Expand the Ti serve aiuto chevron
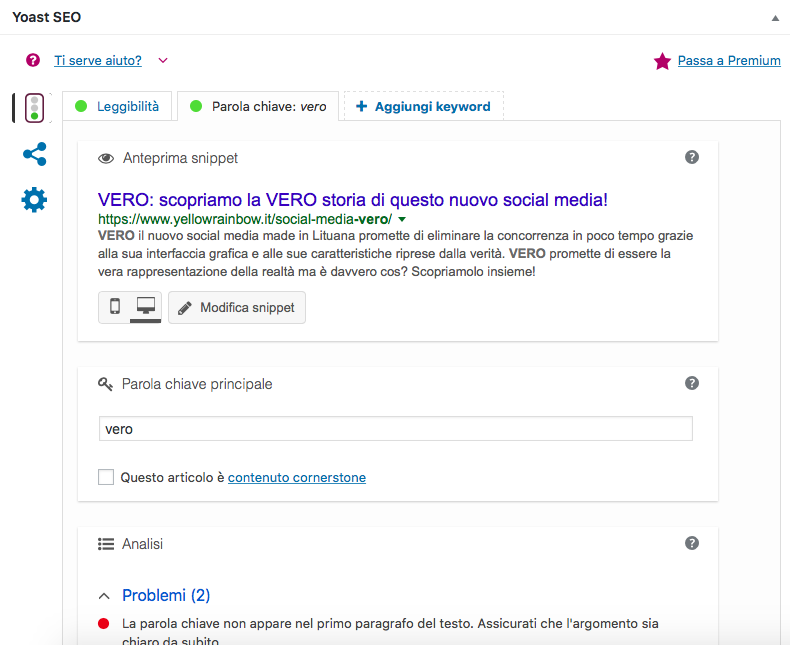The image size is (790, 645). pyautogui.click(x=163, y=61)
